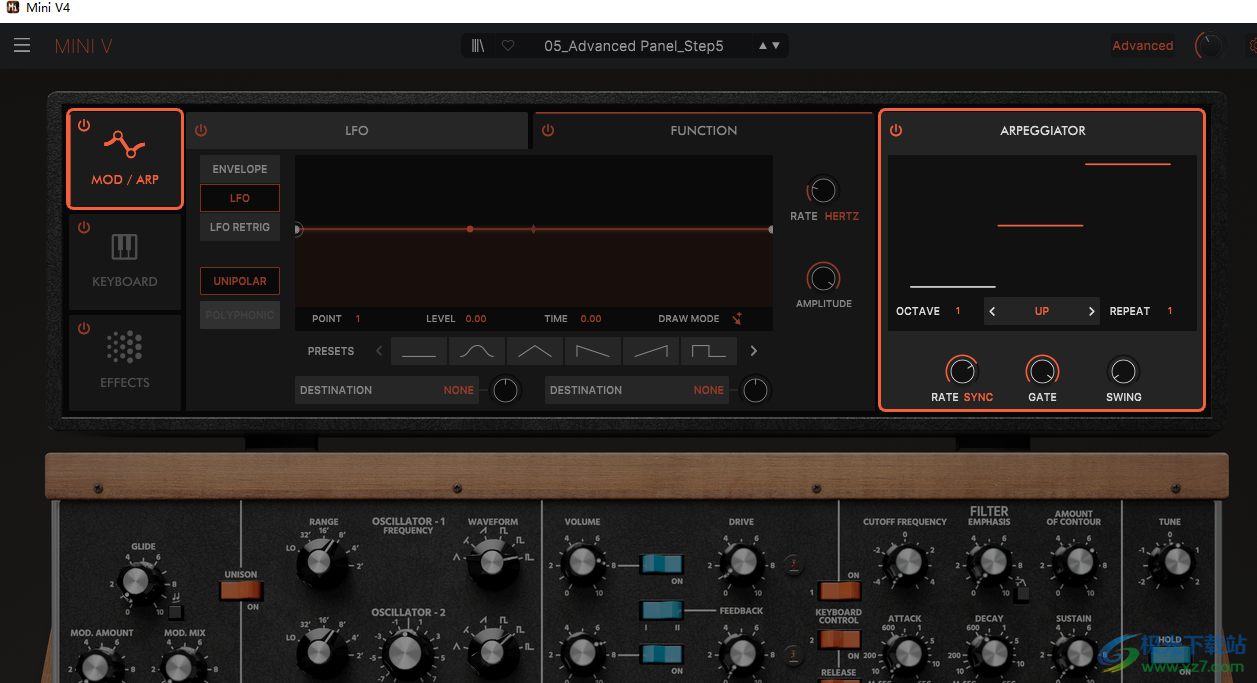Click the preset name 05_Advanced Panel_Step5
Viewport: 1257px width, 683px height.
click(633, 46)
